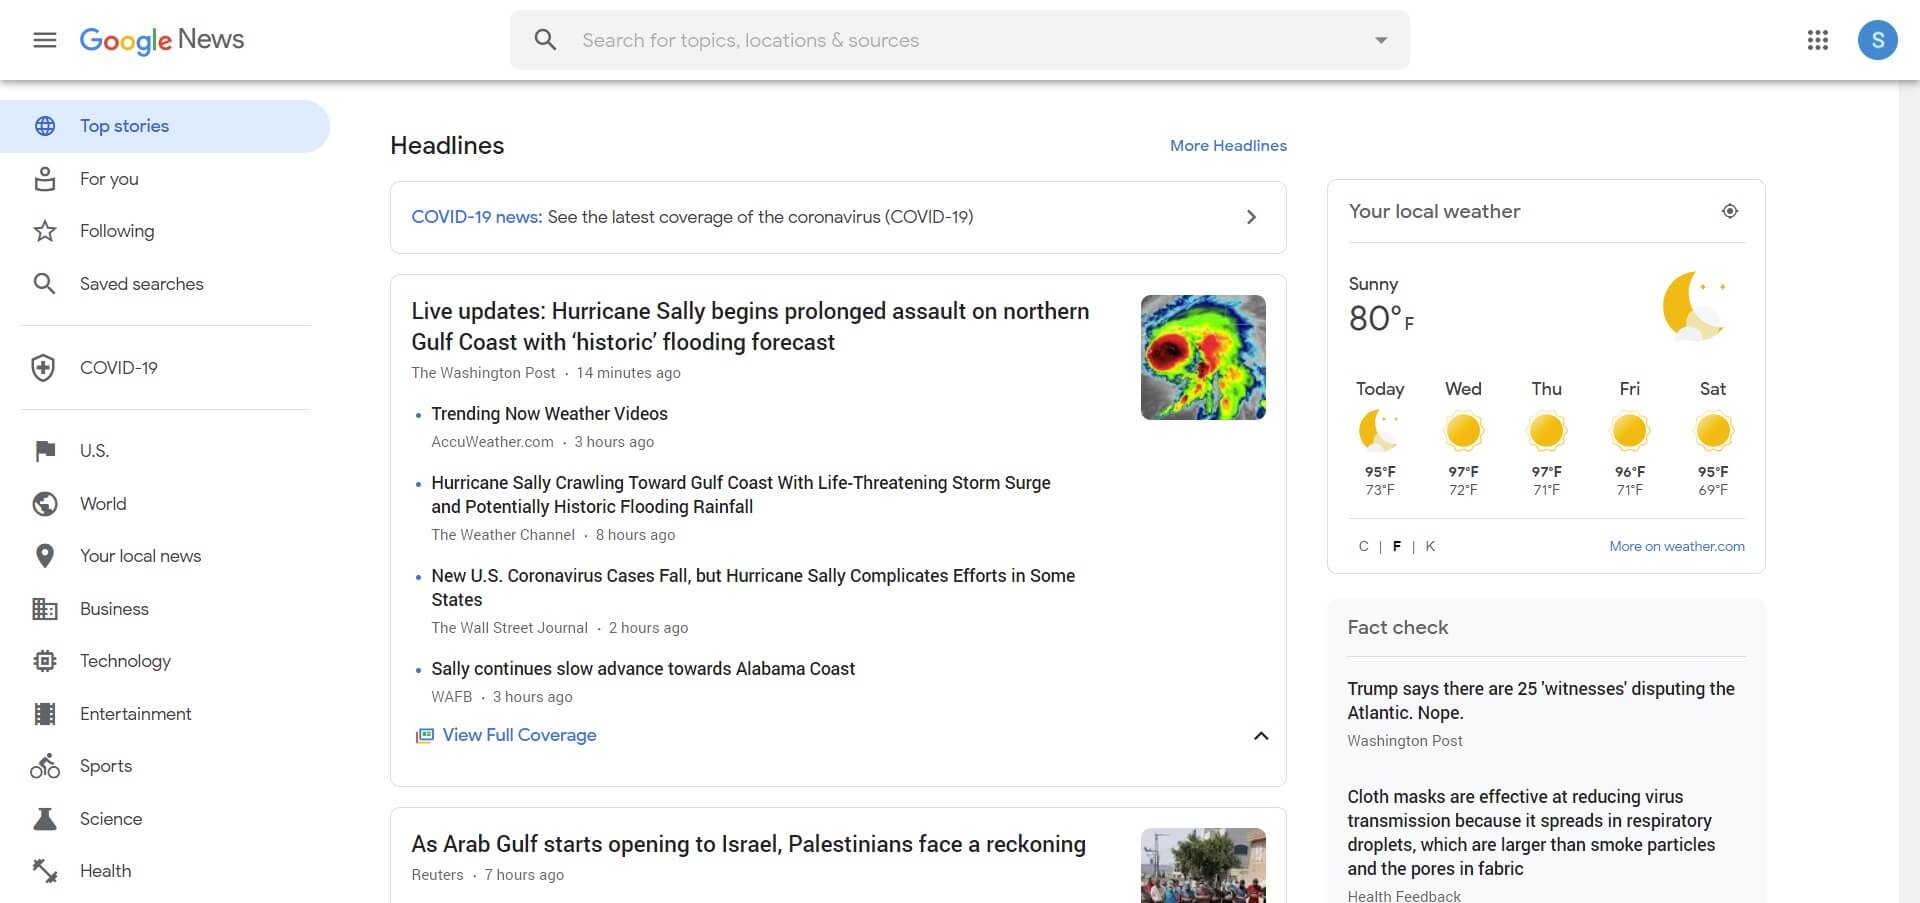This screenshot has height=903, width=1920.
Task: Open the Hurricane Sally live updates headline
Action: (750, 326)
